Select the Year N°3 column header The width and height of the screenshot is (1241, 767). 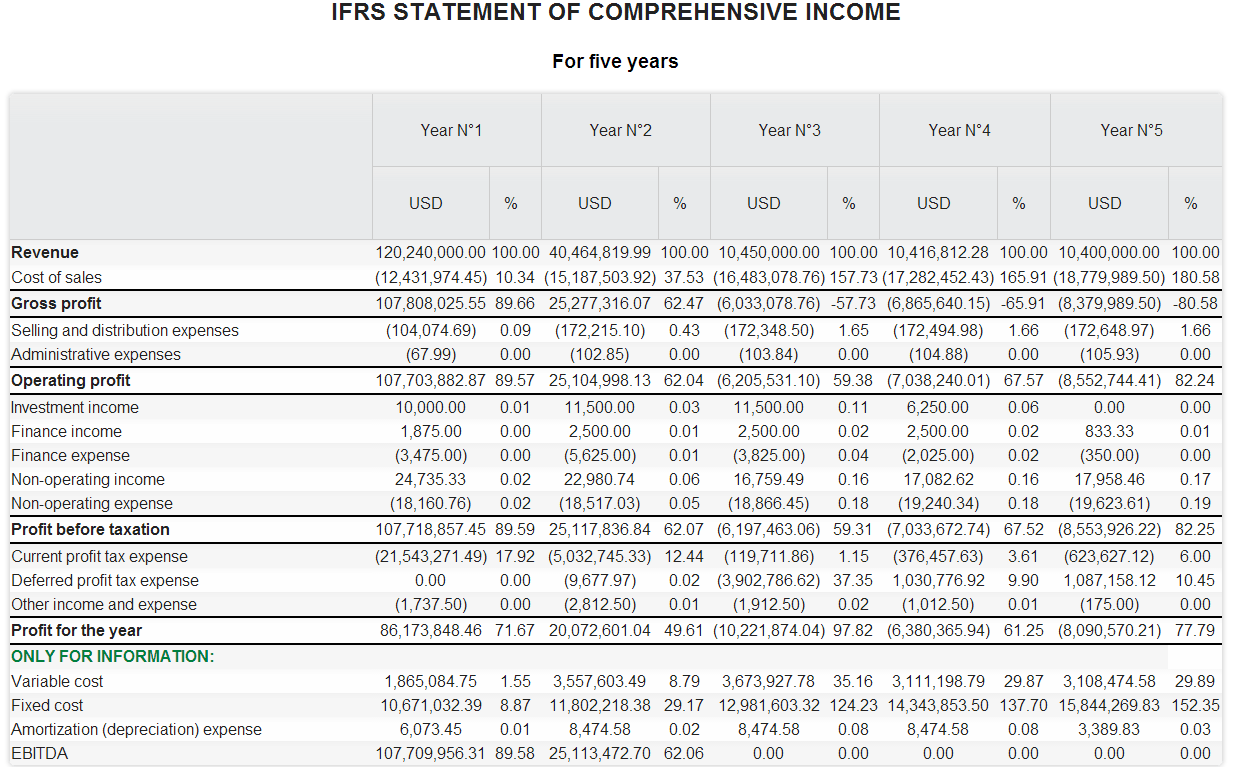790,130
